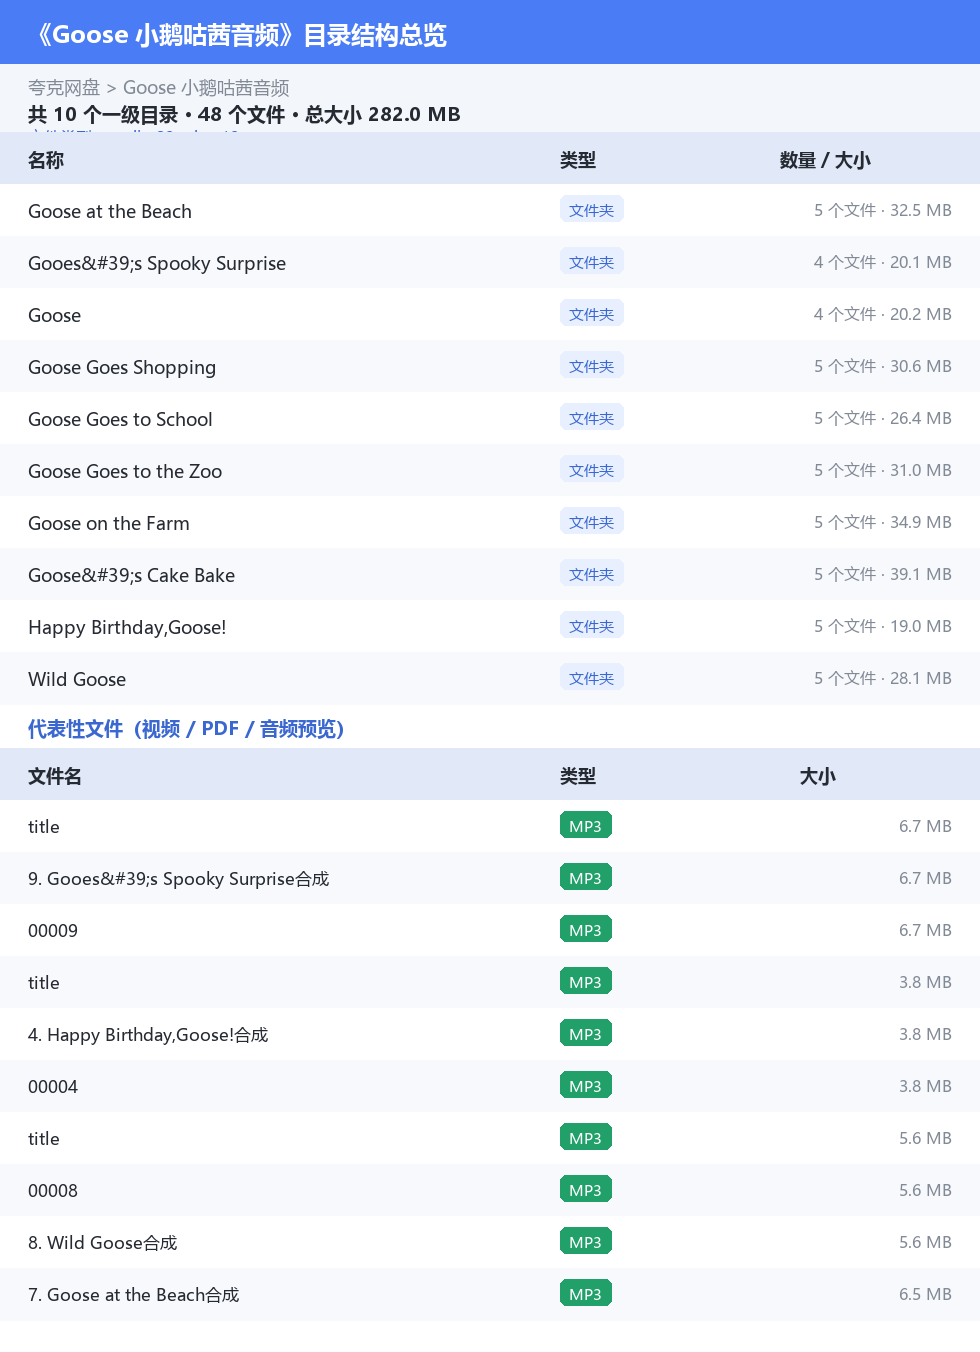Click MP3 badge for 9. Gooes's Spooky Surprise合成

[586, 877]
